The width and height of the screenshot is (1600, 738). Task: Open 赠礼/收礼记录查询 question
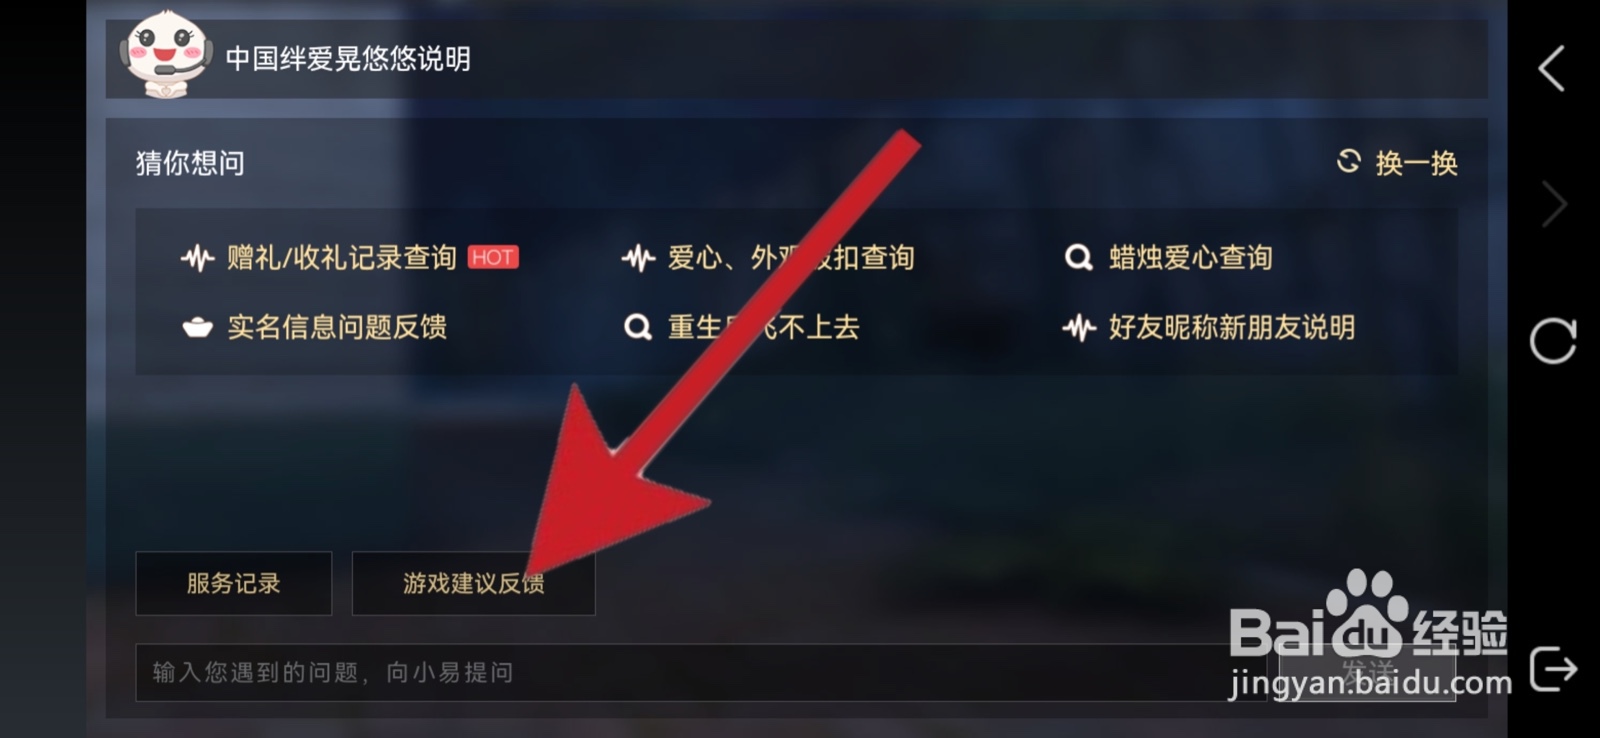(x=342, y=258)
